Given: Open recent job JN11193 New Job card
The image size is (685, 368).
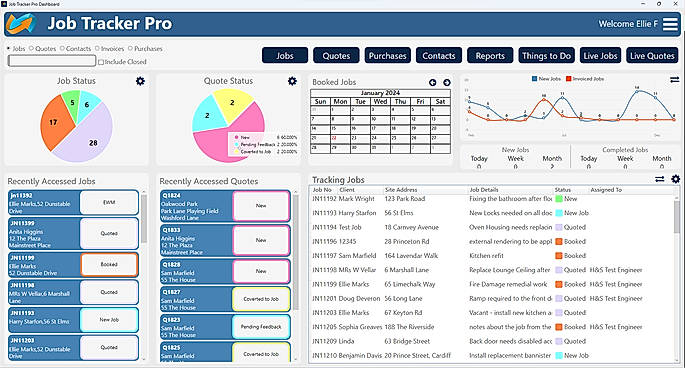Looking at the screenshot, I should click(73, 320).
